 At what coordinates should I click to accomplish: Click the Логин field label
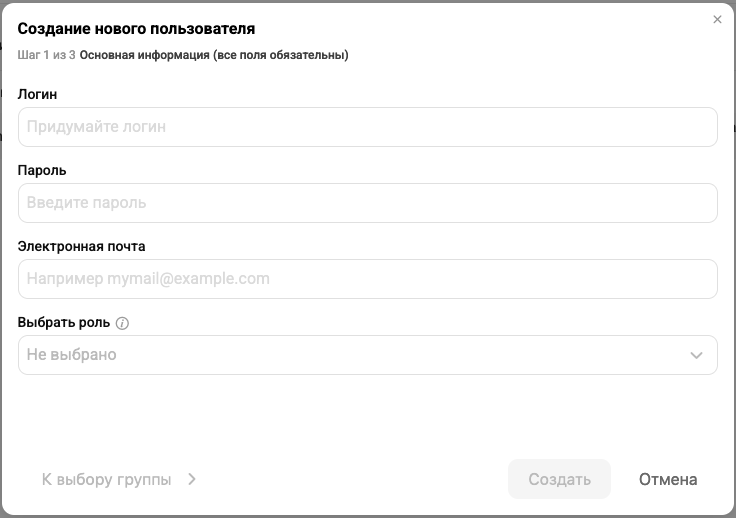38,94
